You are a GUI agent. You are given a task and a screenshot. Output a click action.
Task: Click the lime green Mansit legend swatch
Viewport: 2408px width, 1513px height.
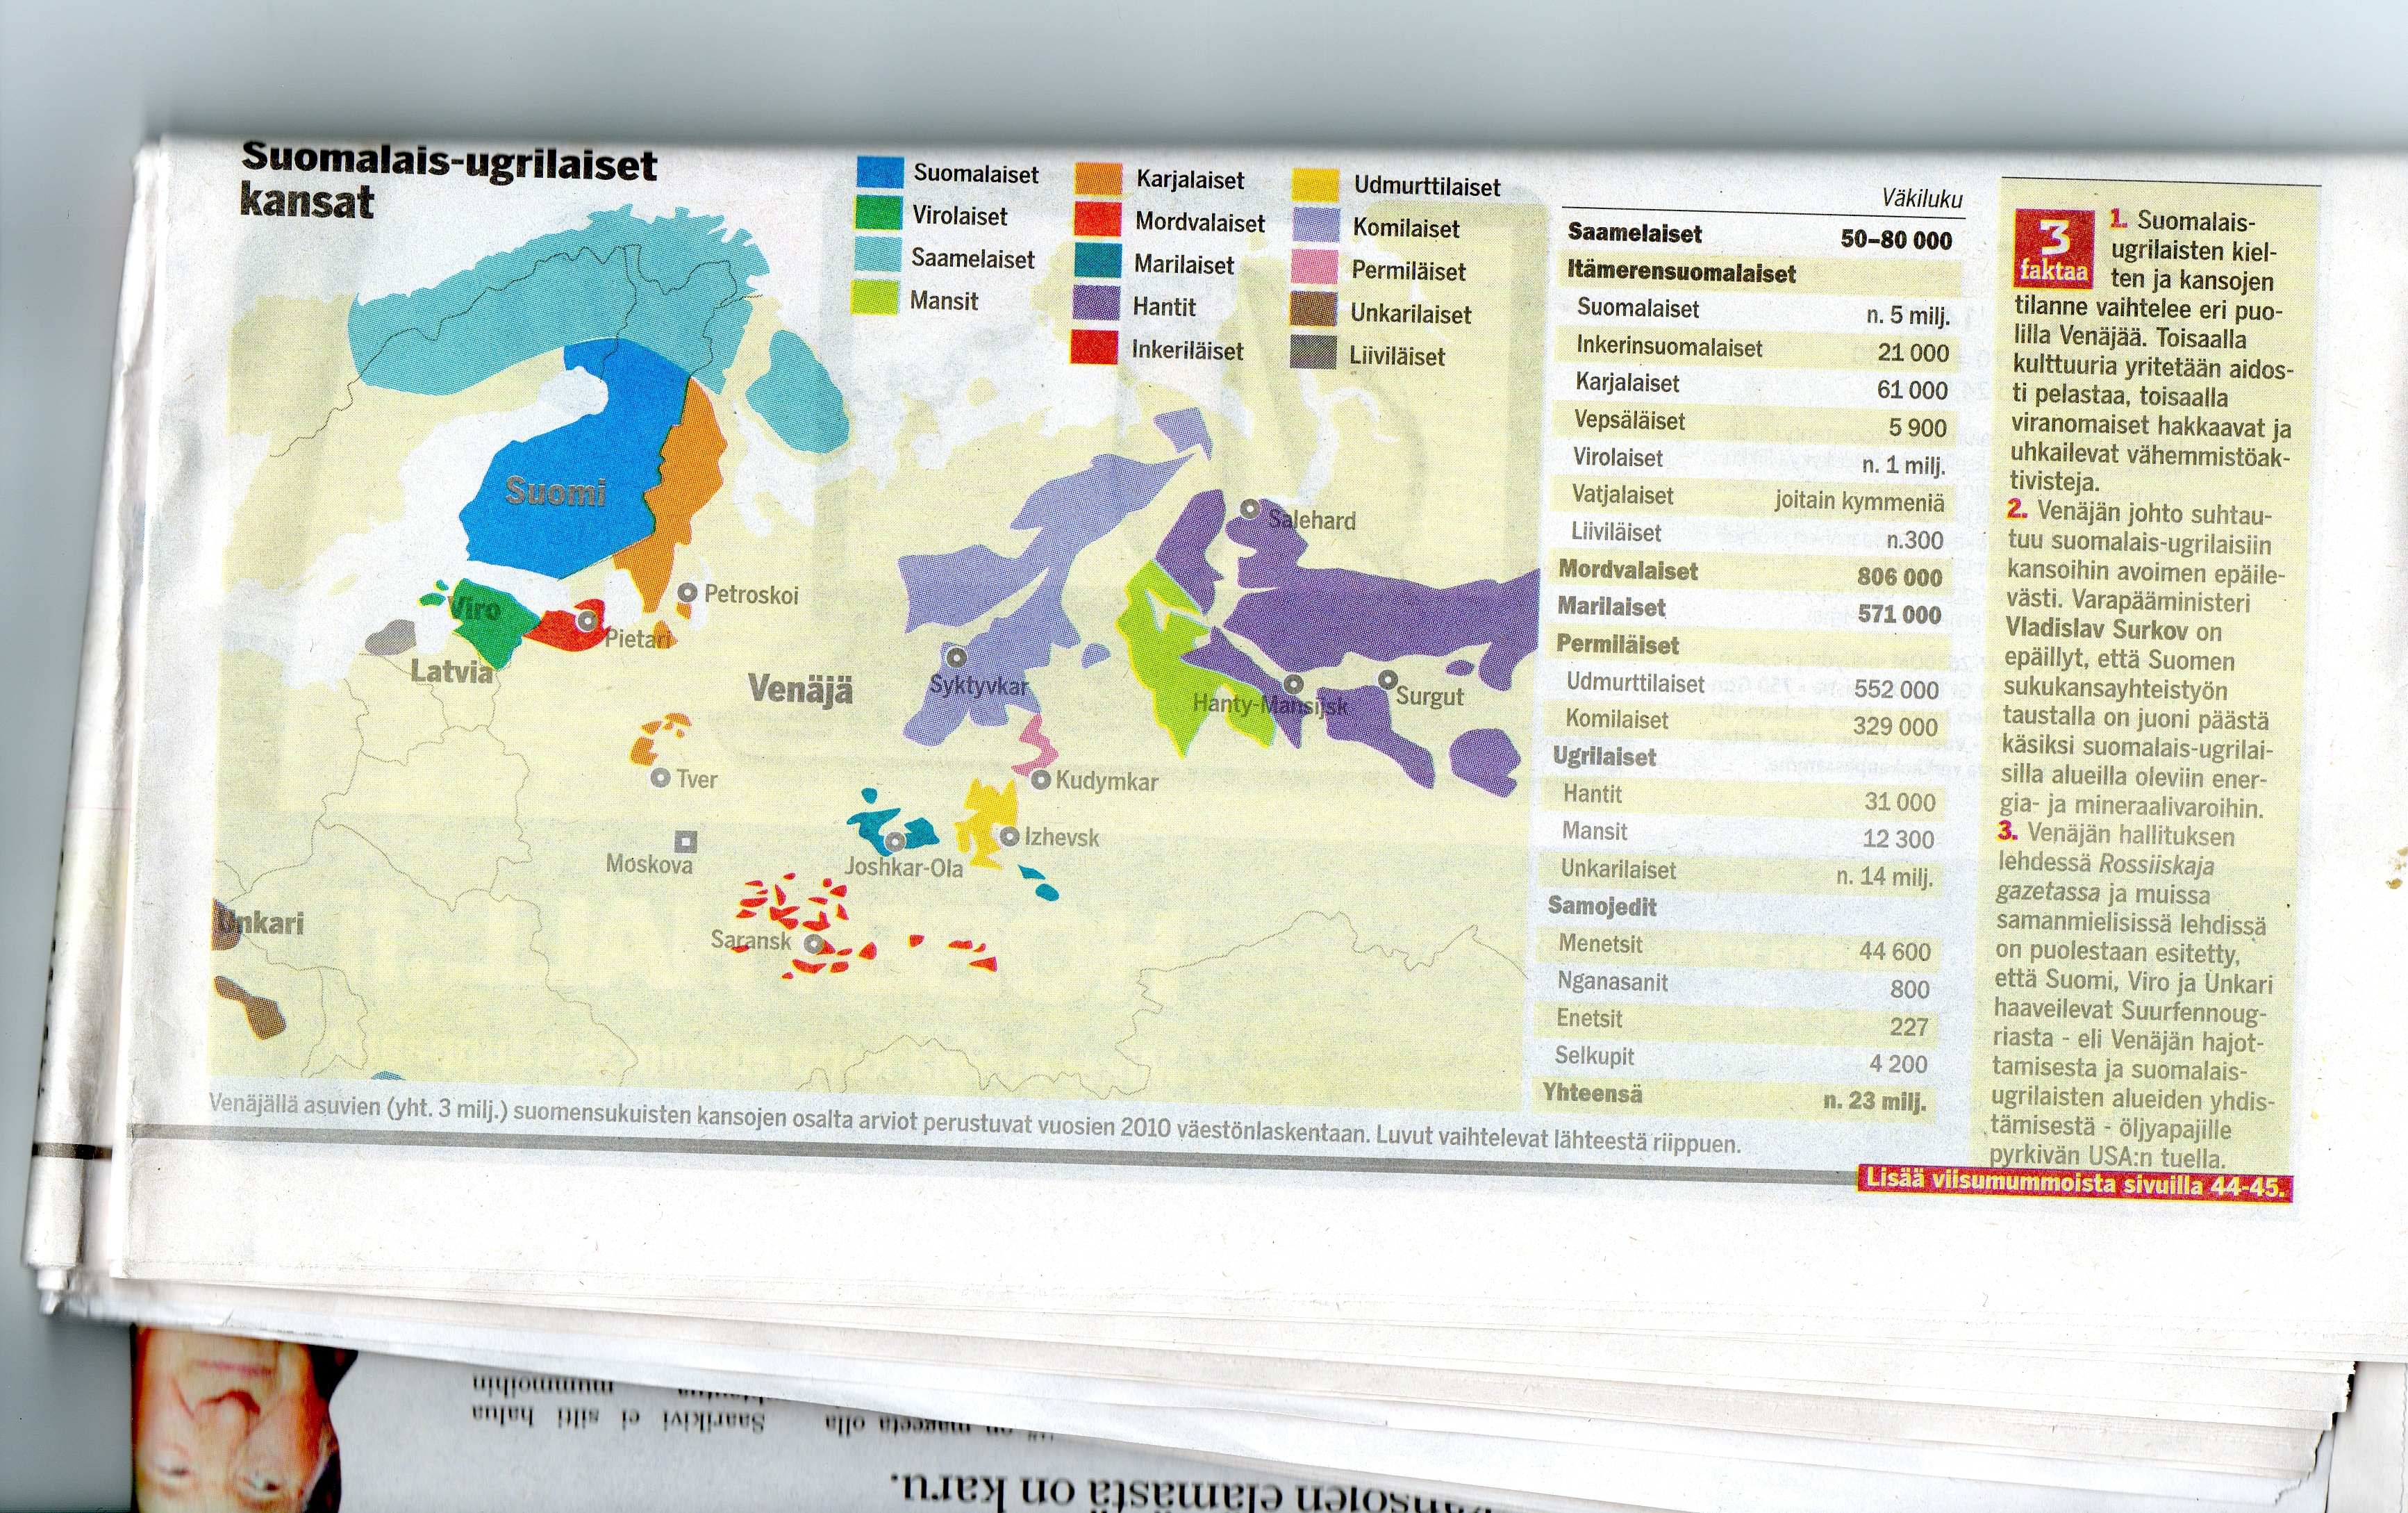coord(875,298)
